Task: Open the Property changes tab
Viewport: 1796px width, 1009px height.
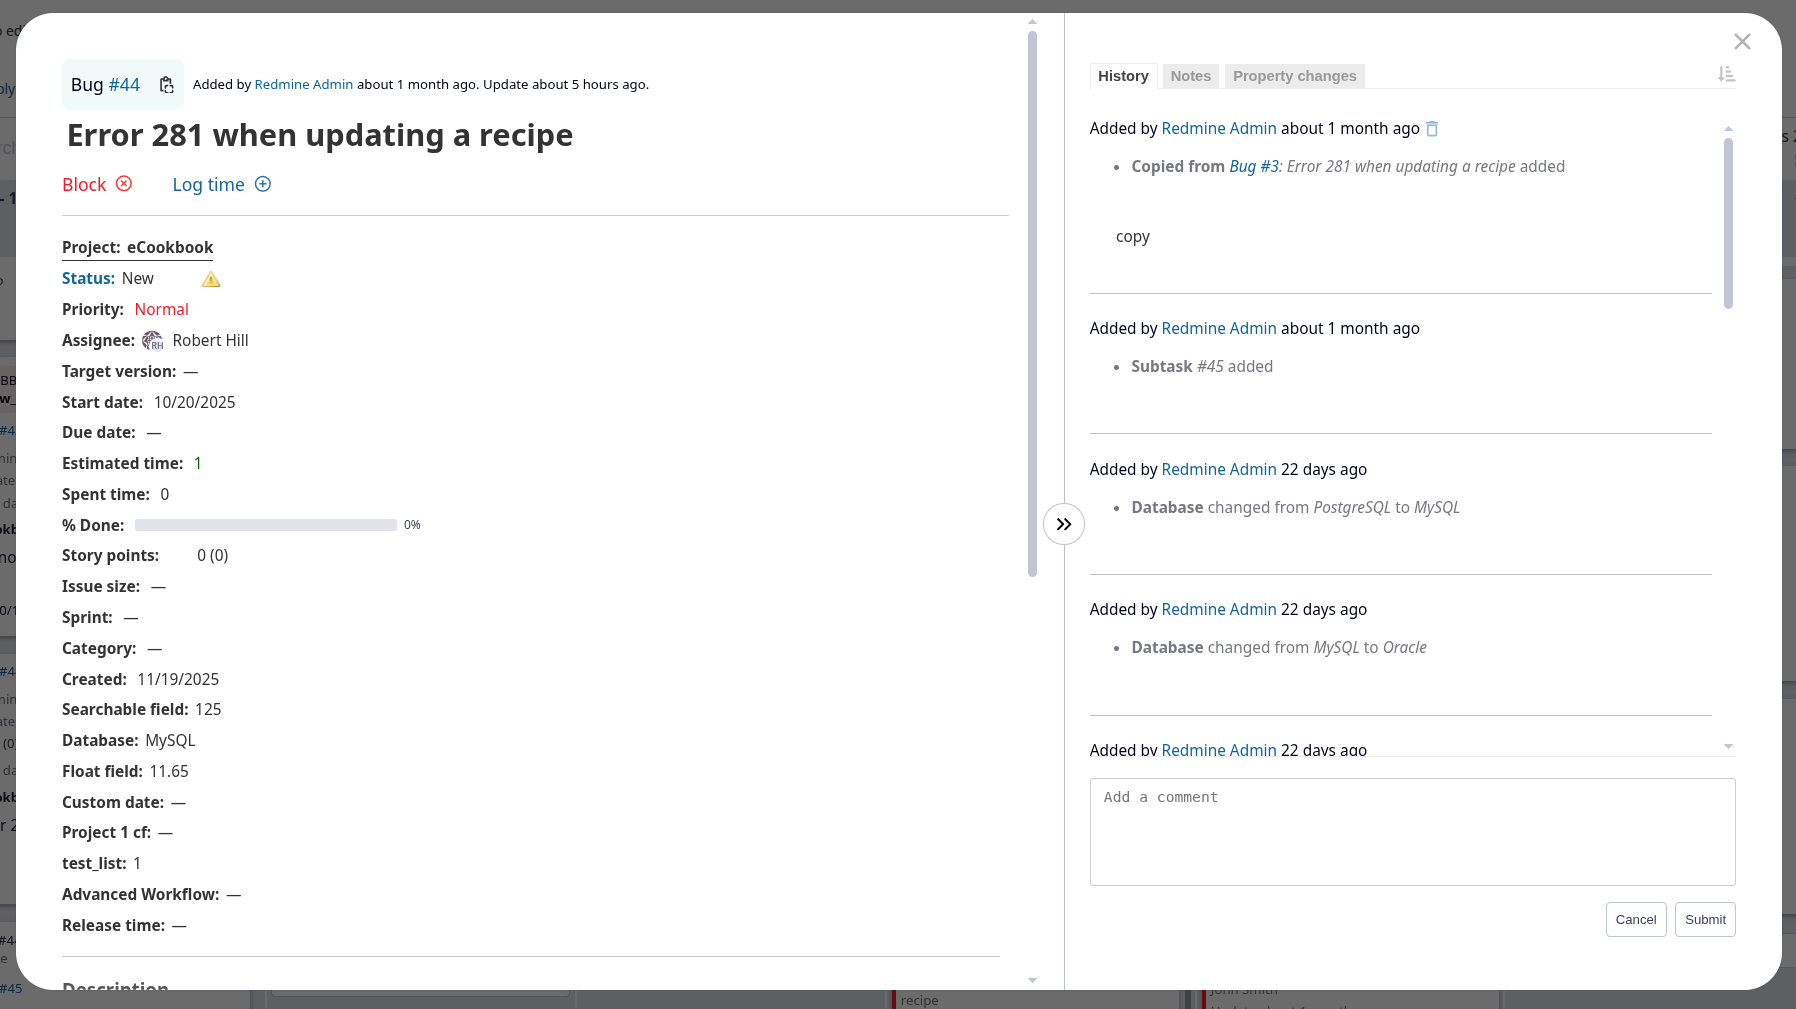Action: [1294, 76]
